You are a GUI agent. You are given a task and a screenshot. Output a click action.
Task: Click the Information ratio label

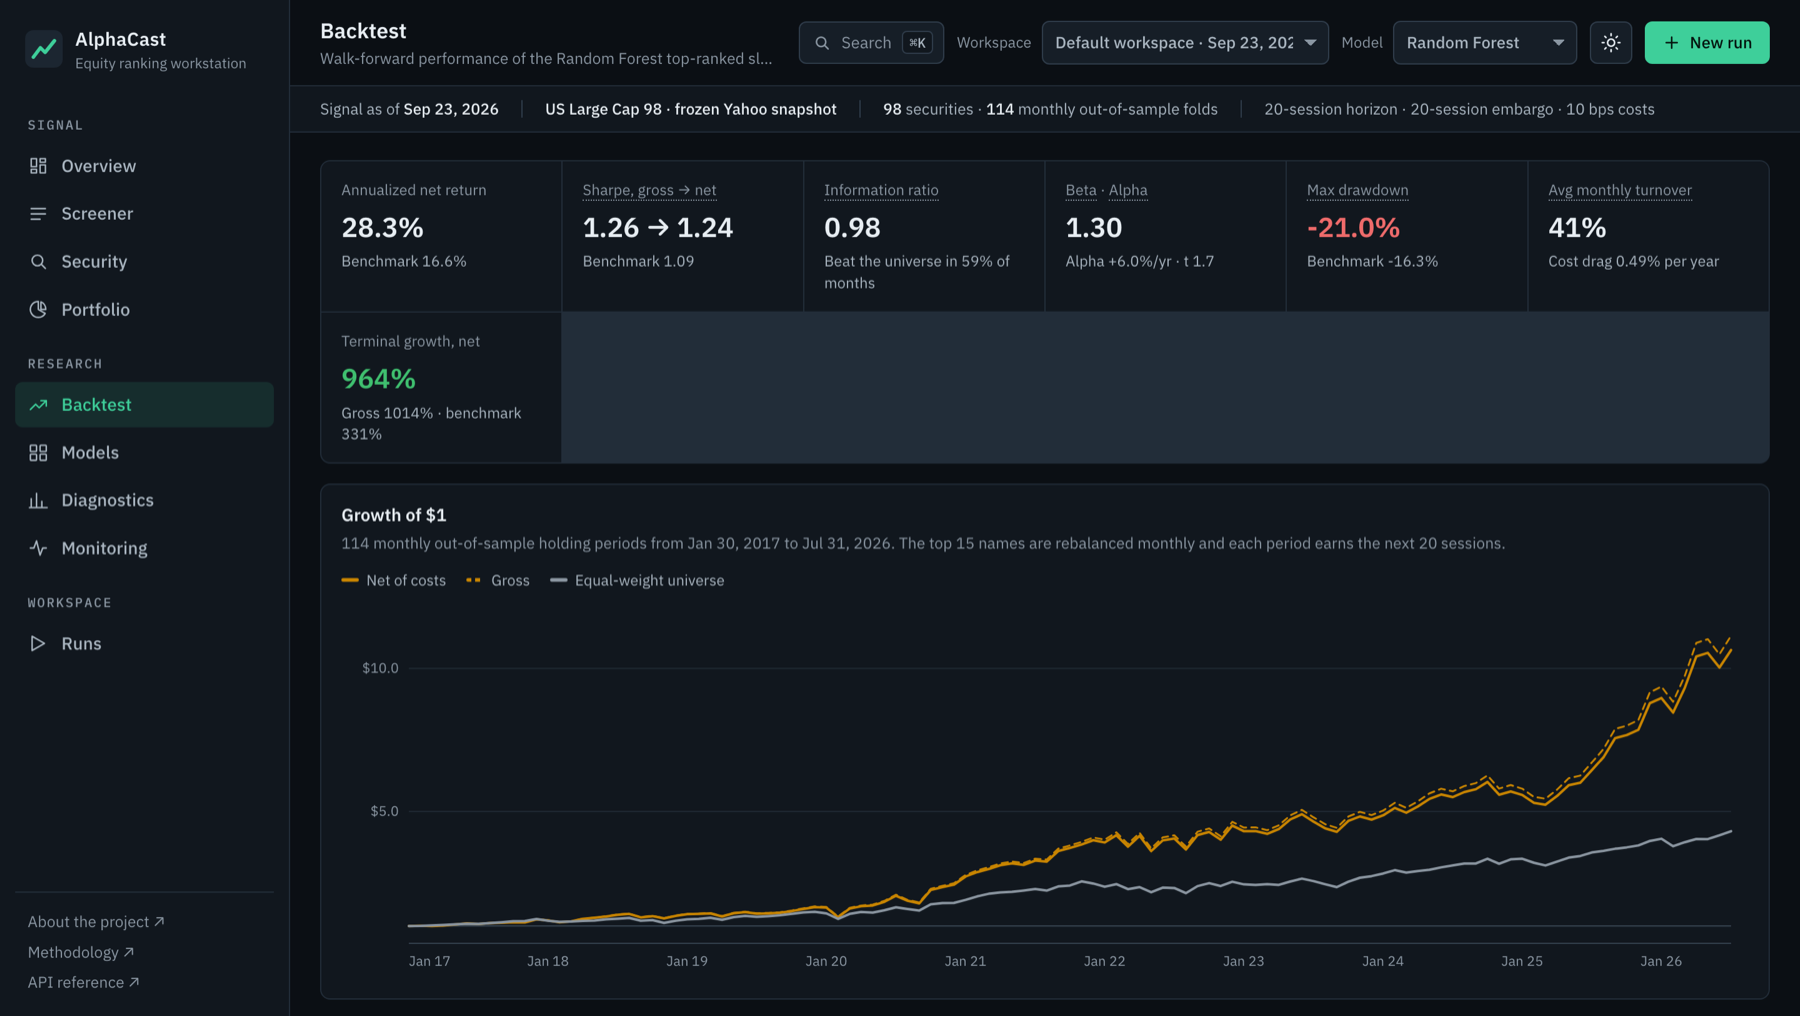[x=881, y=190]
